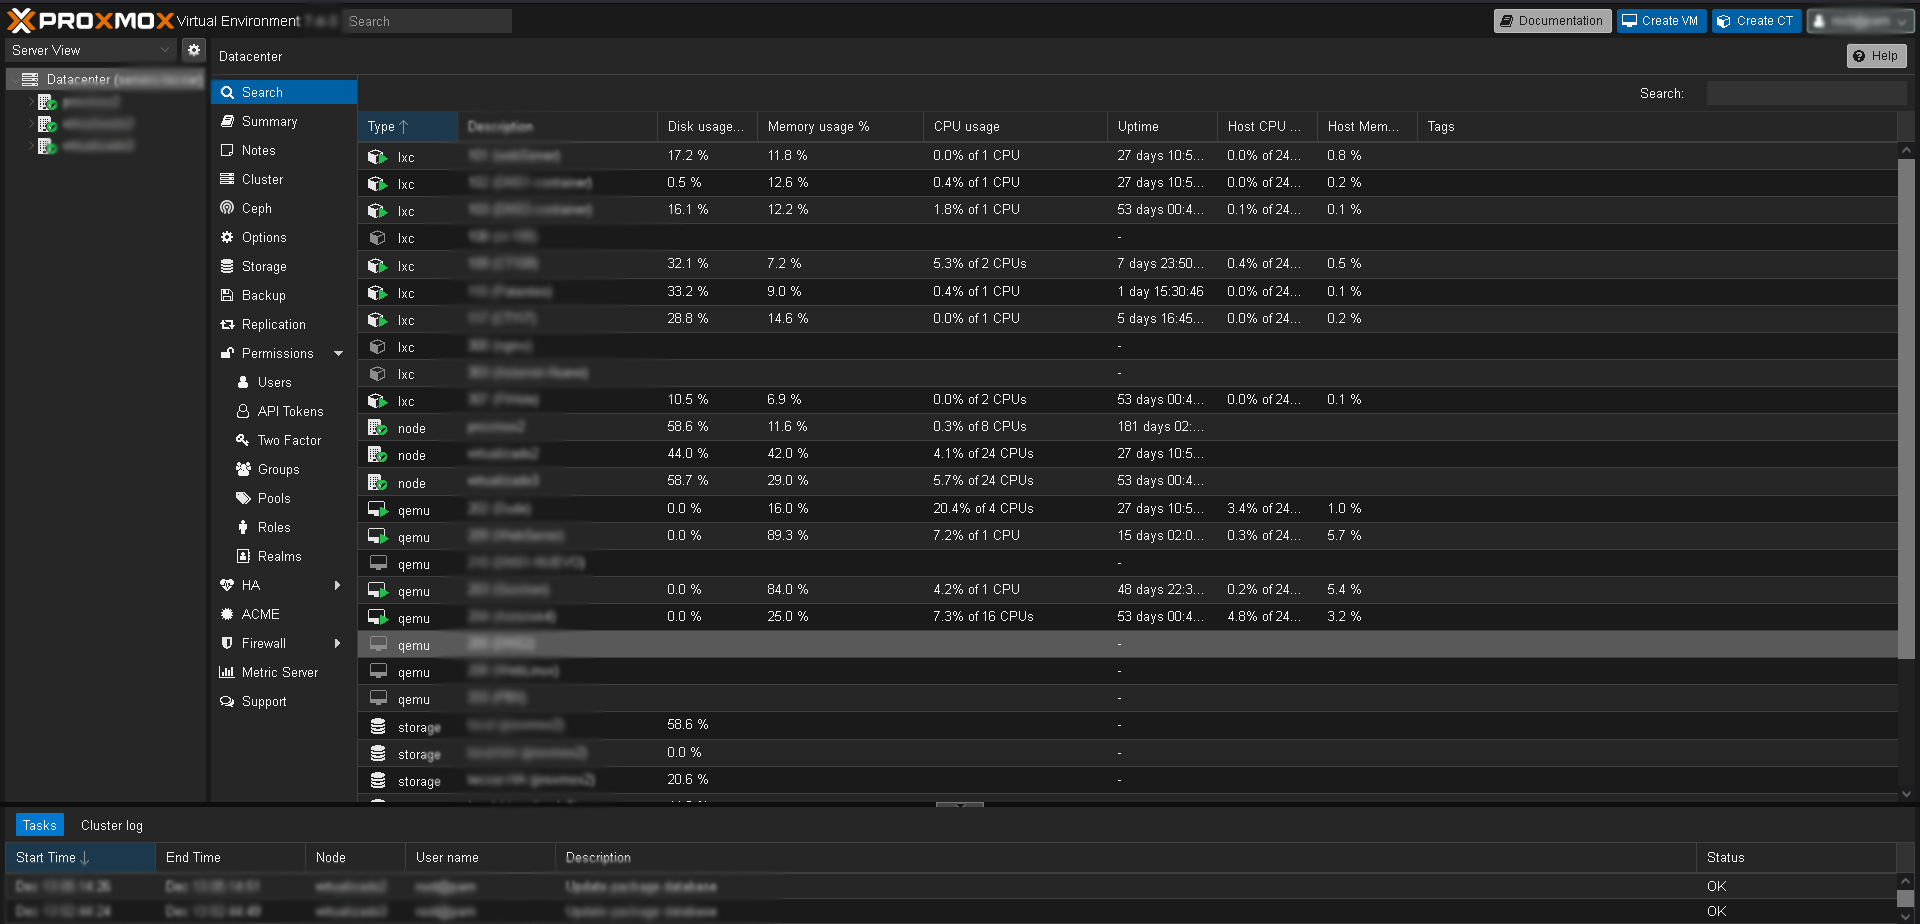
Task: Click the Backup floppy disk icon
Action: [x=227, y=295]
